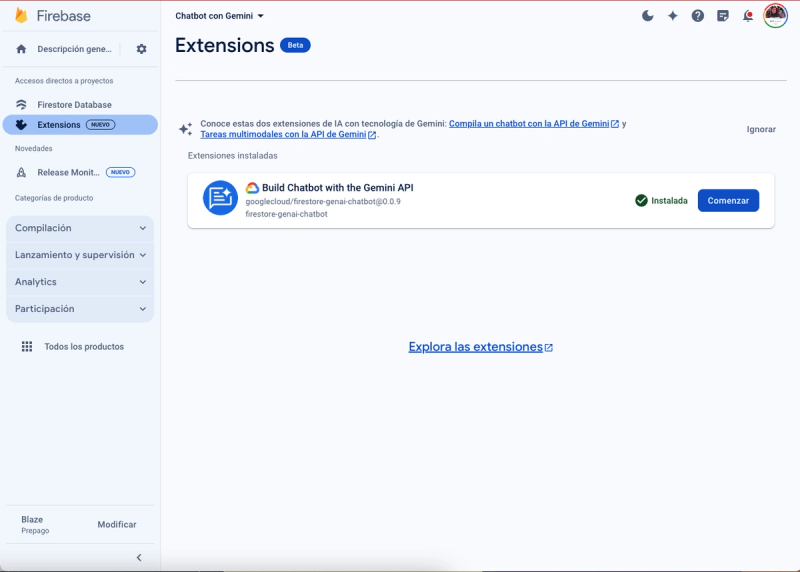Open the notifications bell
Viewport: 800px width, 572px height.
click(747, 16)
